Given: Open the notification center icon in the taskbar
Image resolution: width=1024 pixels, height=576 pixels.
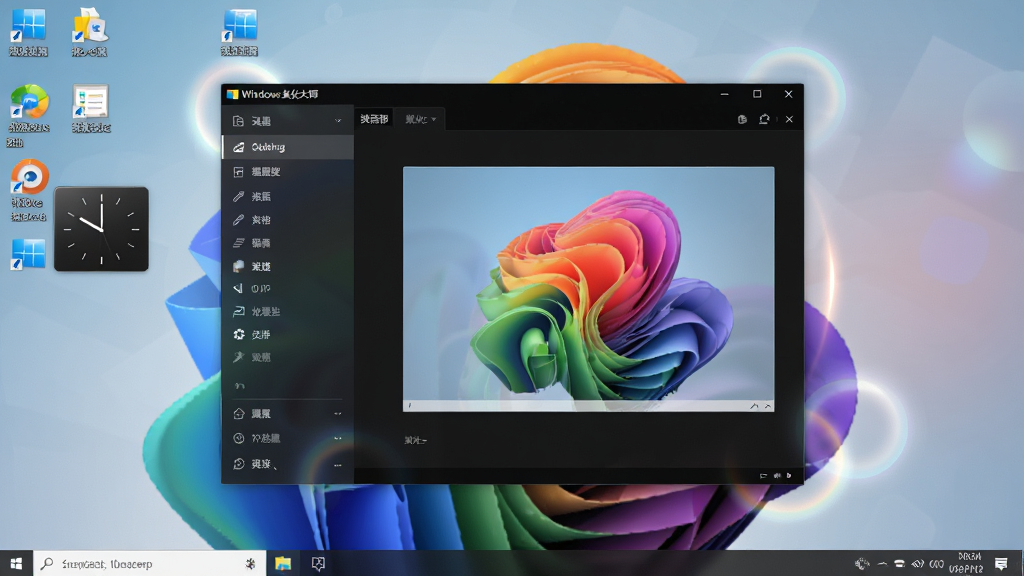Looking at the screenshot, I should point(1001,564).
